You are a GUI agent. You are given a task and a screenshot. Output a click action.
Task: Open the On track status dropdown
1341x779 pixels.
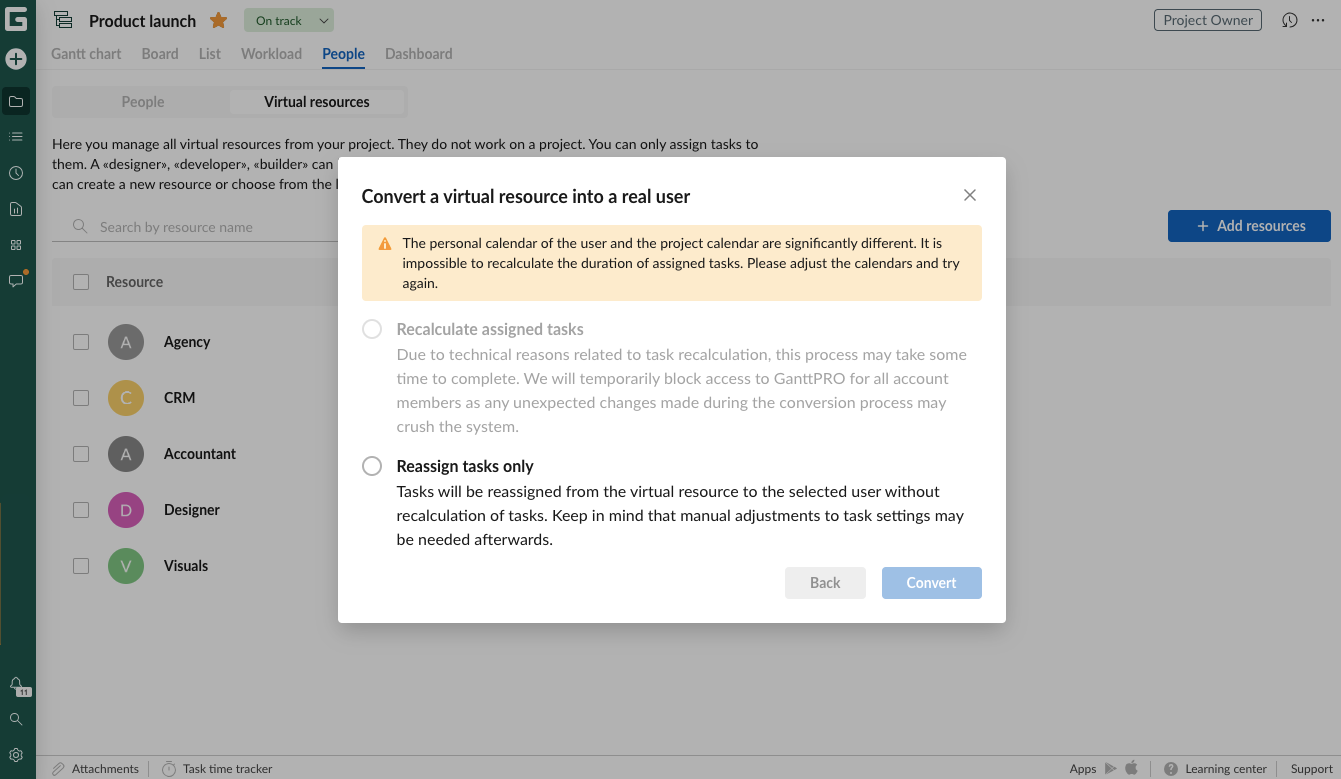point(288,19)
